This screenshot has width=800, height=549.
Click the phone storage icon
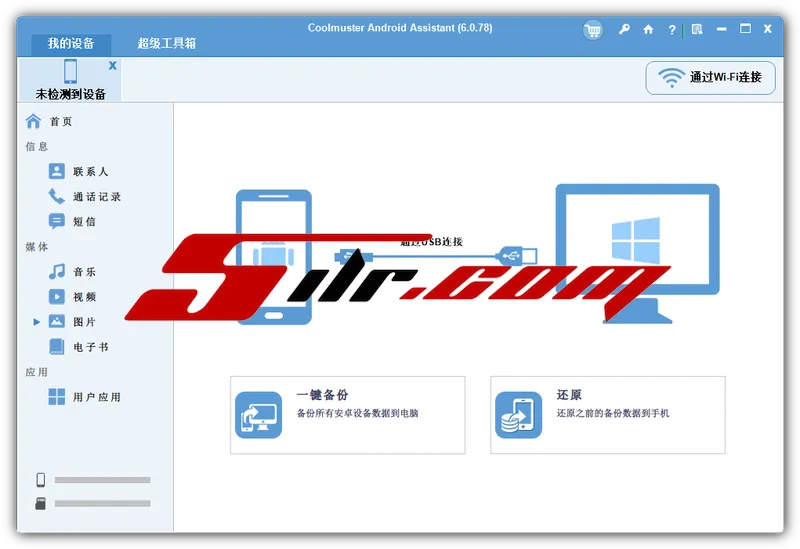tap(40, 480)
